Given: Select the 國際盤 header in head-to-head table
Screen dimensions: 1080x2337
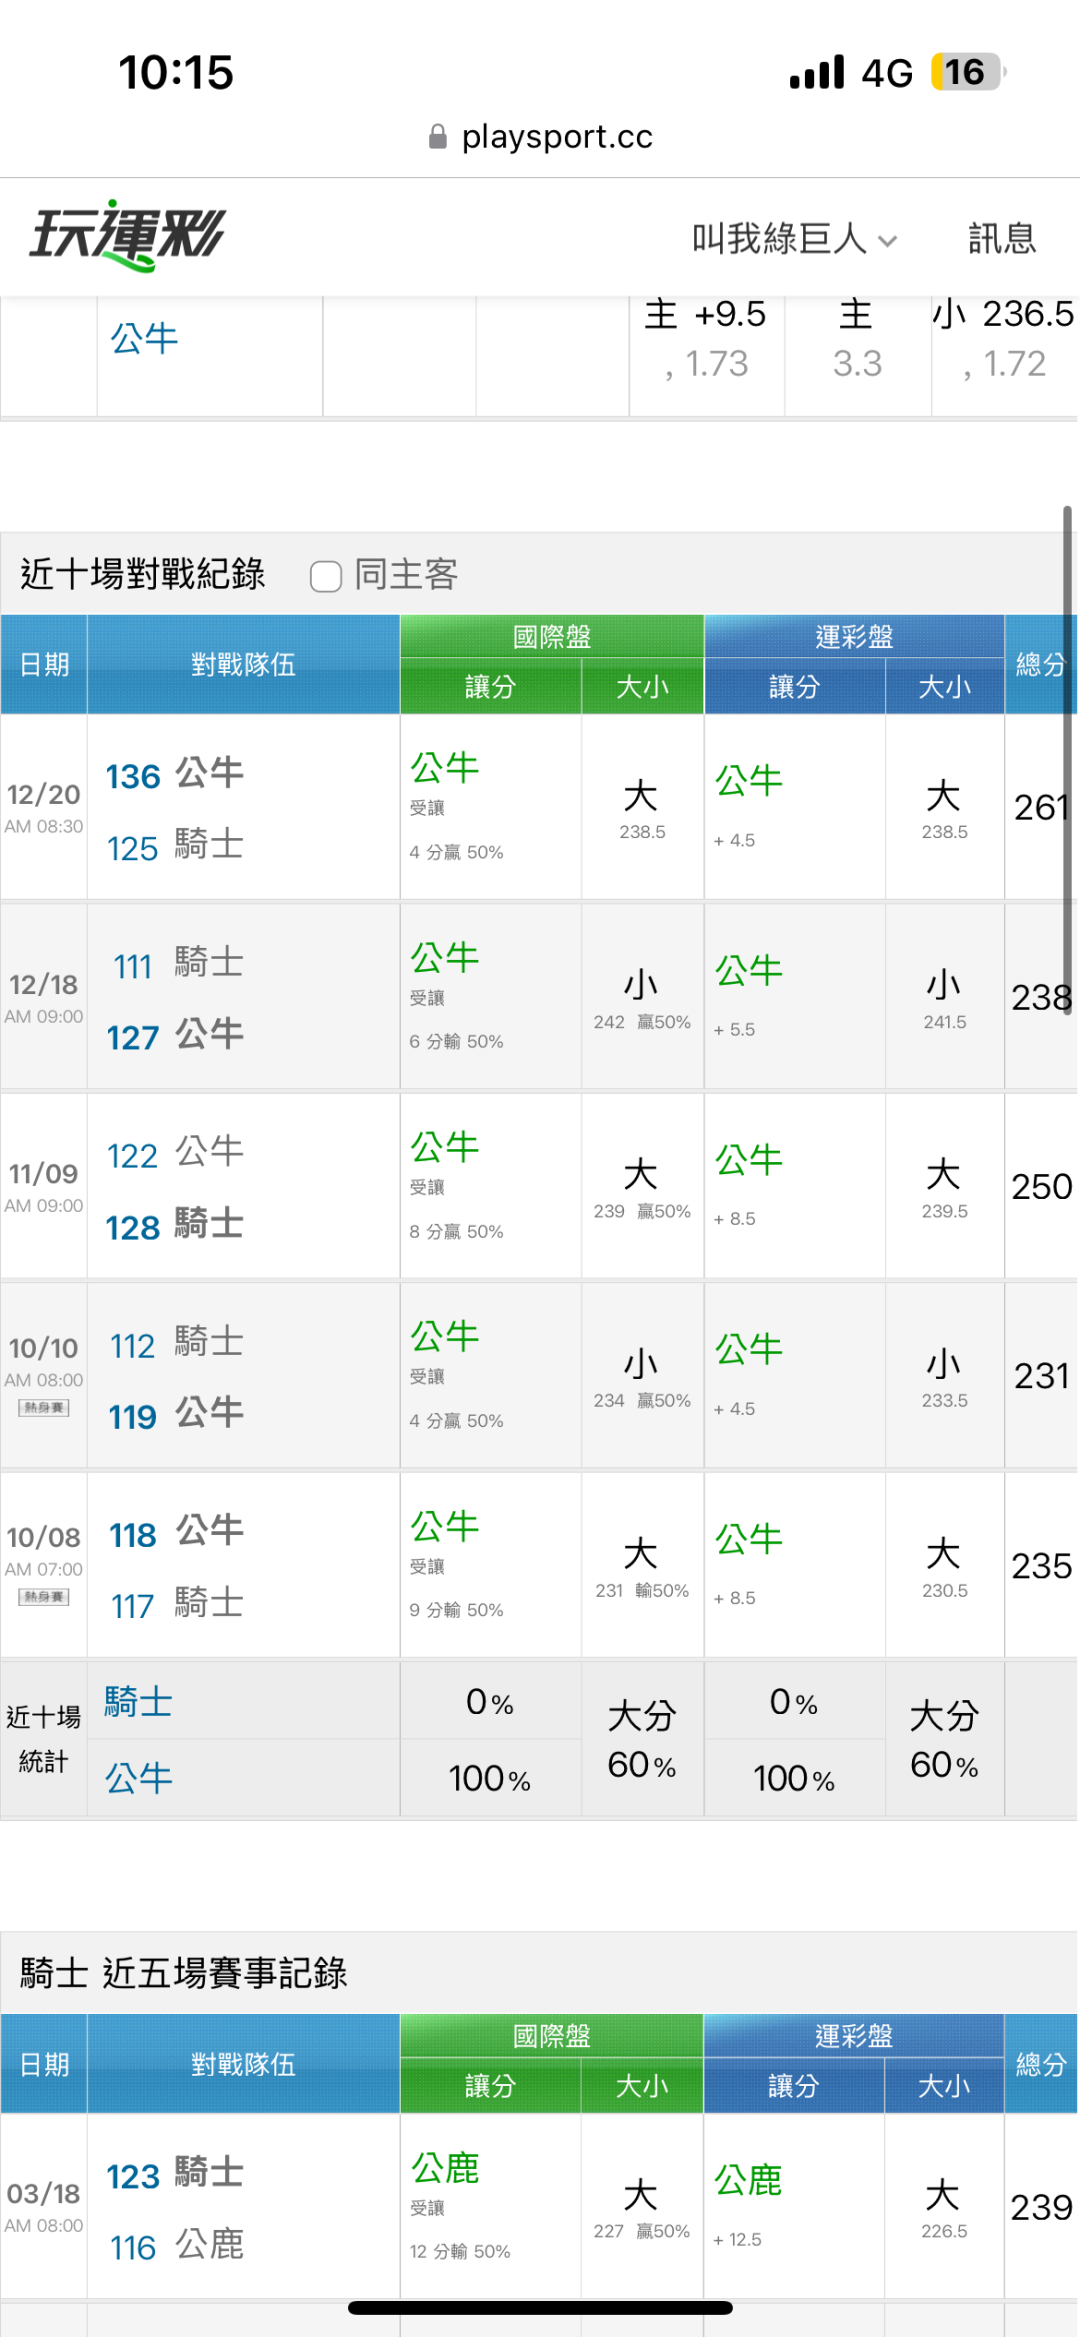Looking at the screenshot, I should (551, 636).
